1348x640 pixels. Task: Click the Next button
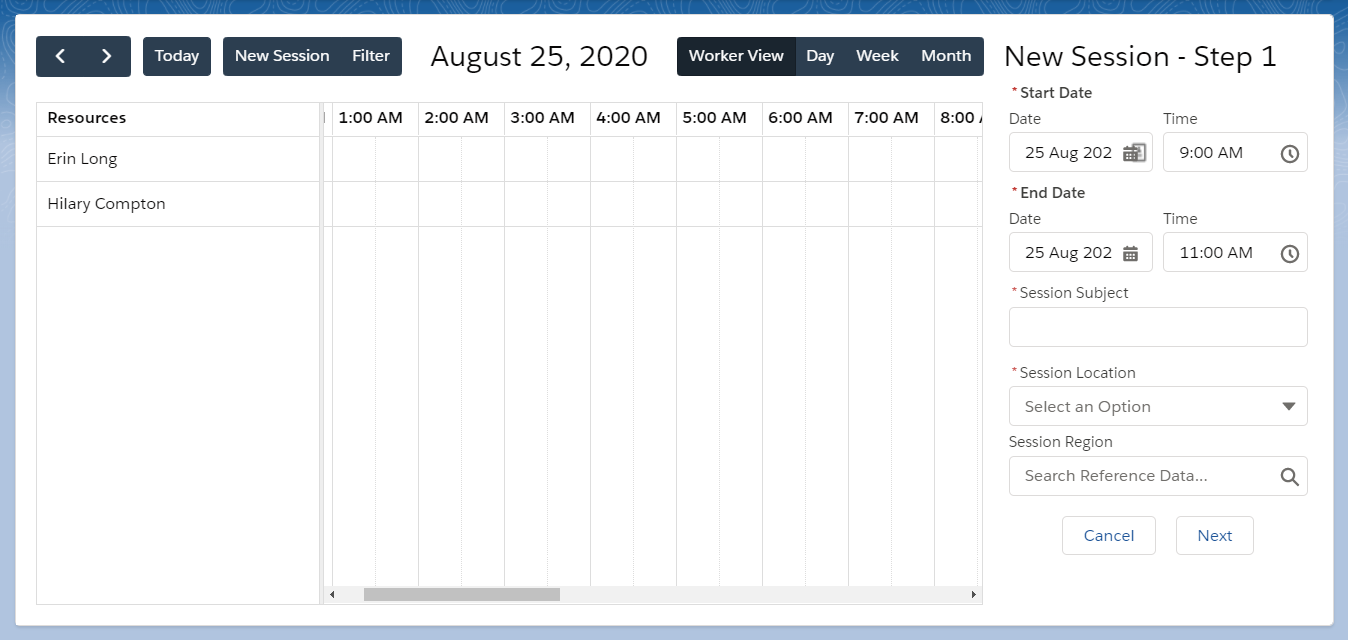[1215, 536]
